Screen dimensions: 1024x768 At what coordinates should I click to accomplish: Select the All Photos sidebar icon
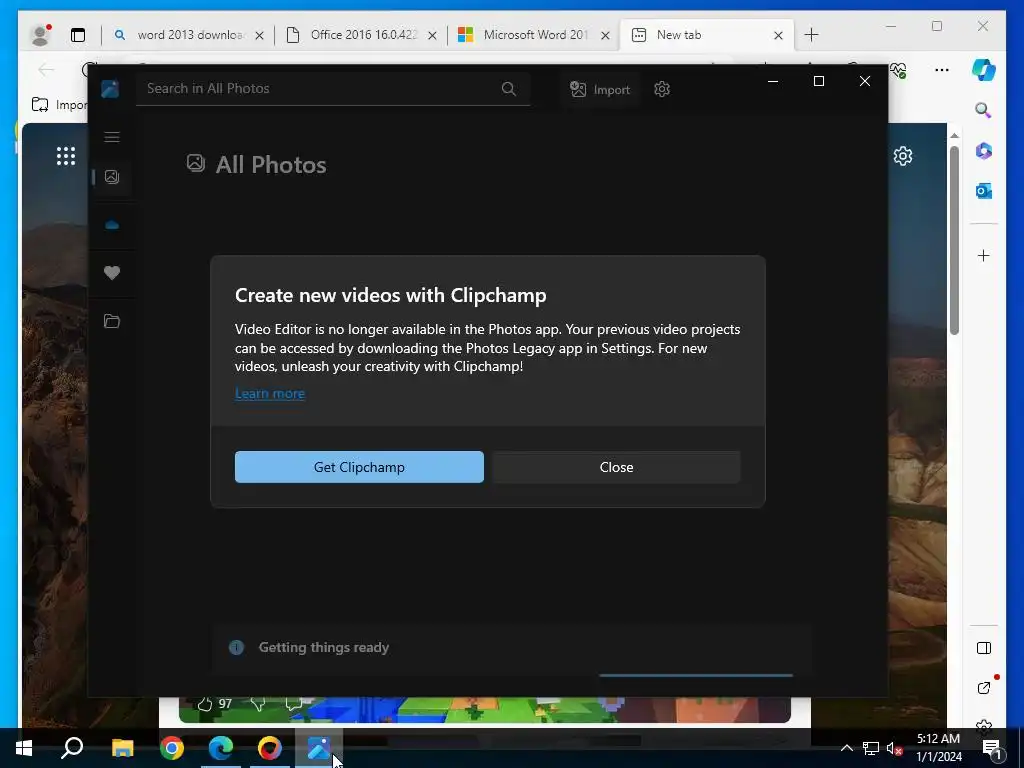(x=112, y=177)
